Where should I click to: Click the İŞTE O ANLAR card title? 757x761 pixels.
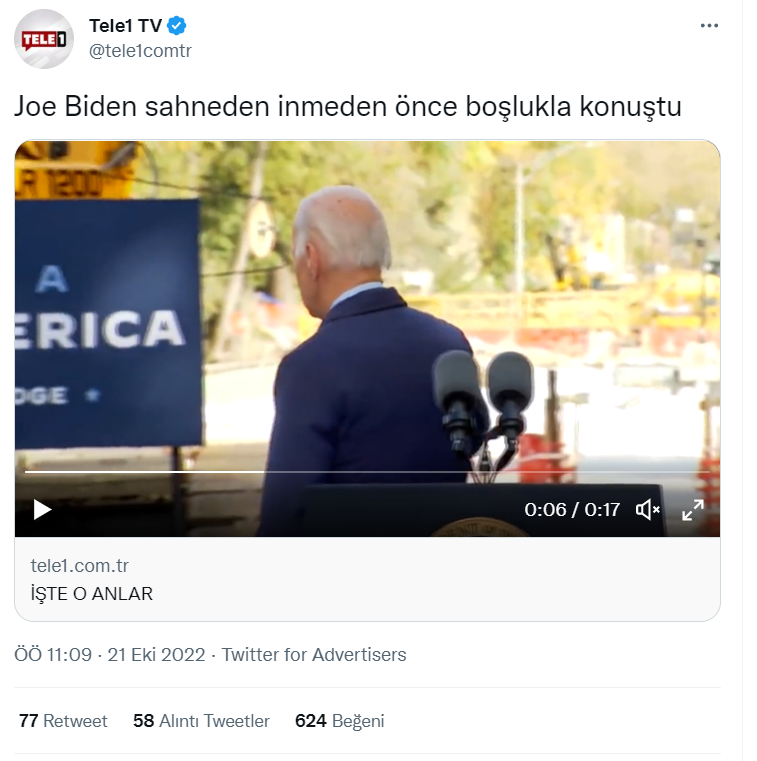click(92, 594)
